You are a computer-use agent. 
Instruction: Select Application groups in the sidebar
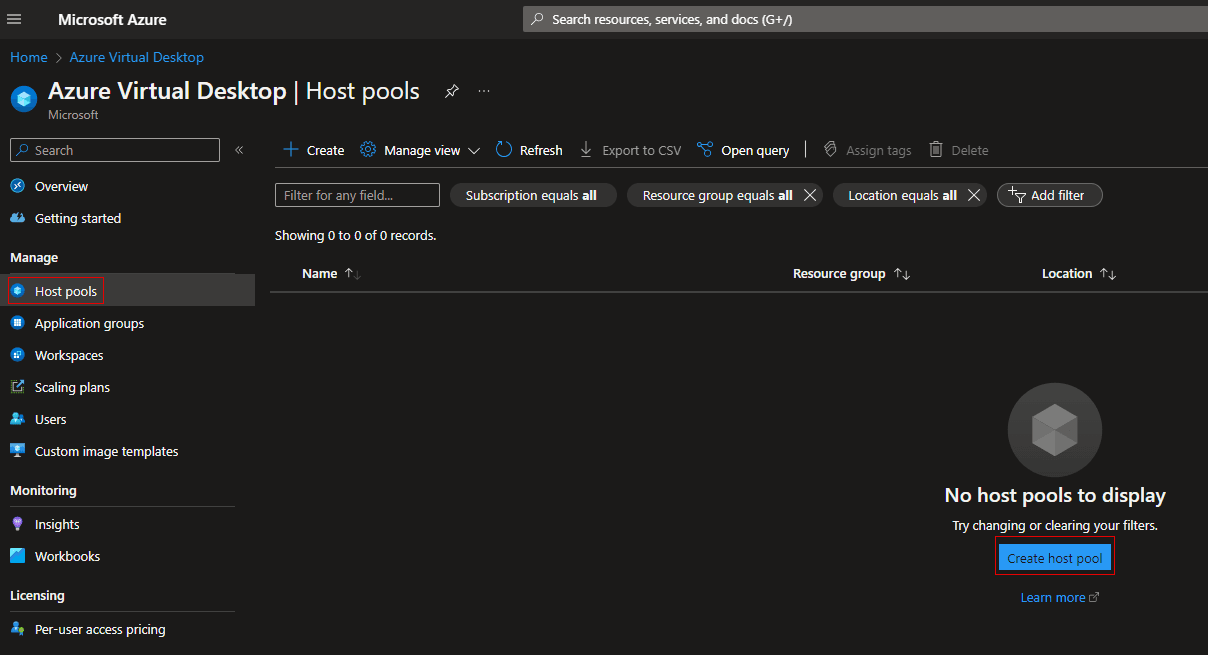(89, 323)
